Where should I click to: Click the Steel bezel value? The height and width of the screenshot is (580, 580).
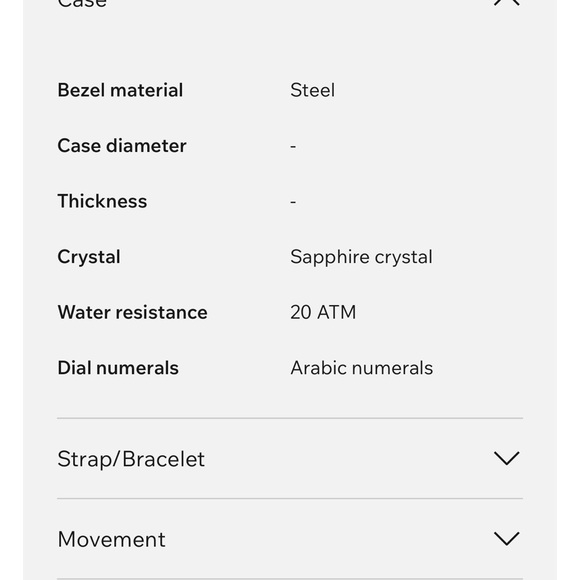(x=313, y=90)
